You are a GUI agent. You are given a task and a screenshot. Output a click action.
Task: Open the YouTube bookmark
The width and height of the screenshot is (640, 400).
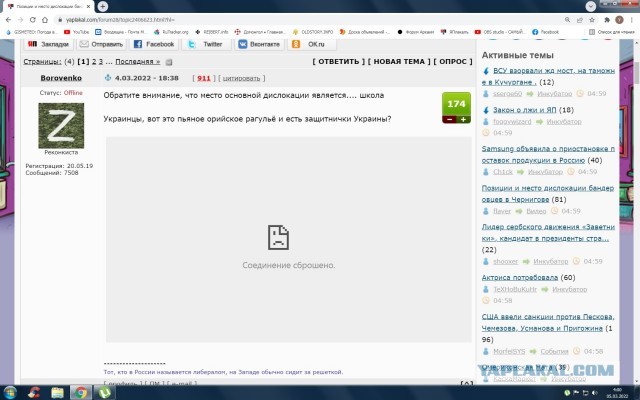76,32
